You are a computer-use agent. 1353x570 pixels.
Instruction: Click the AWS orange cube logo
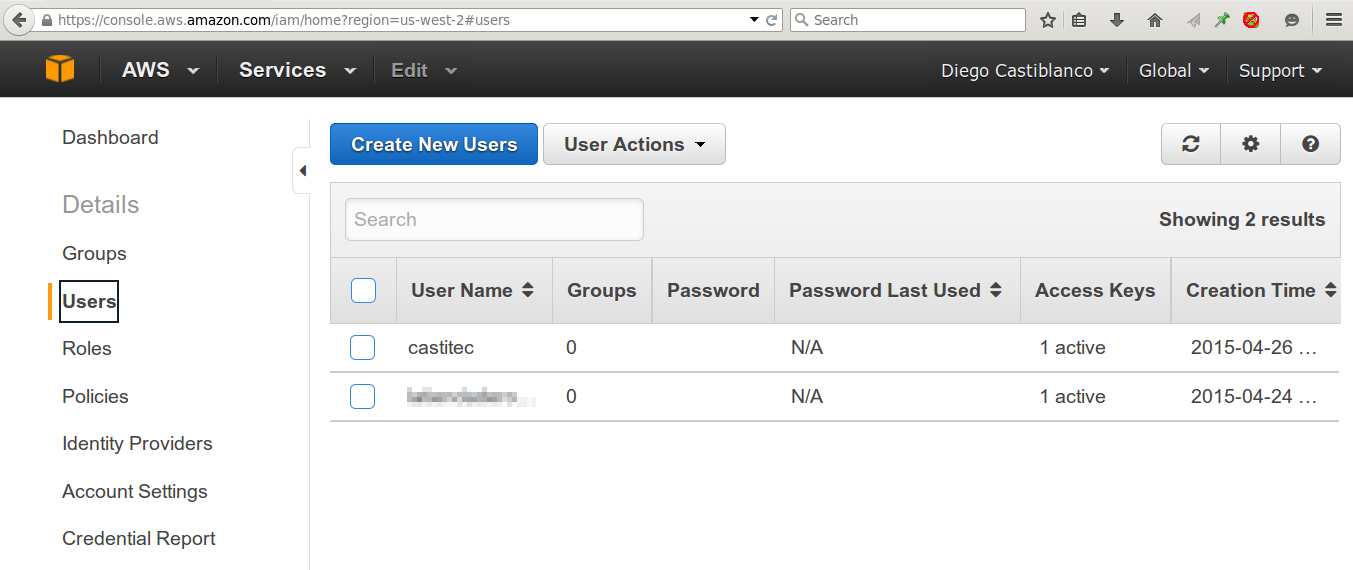point(60,70)
